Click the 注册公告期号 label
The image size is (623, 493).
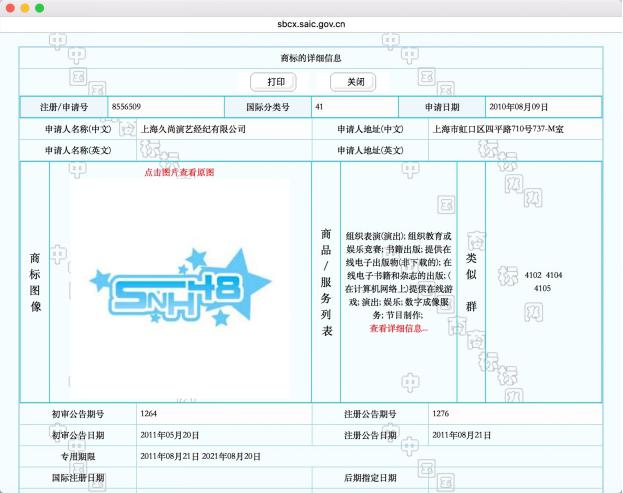370,414
